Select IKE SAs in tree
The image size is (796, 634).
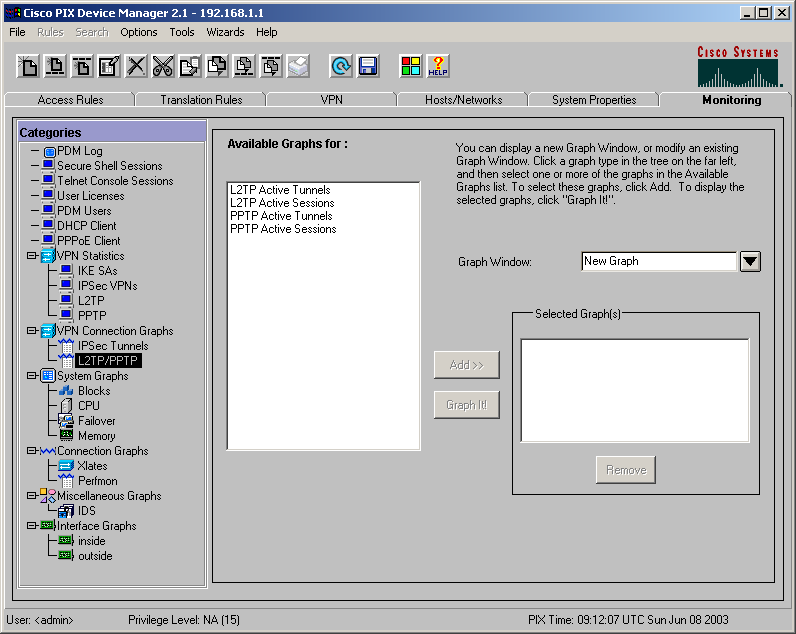pyautogui.click(x=97, y=271)
